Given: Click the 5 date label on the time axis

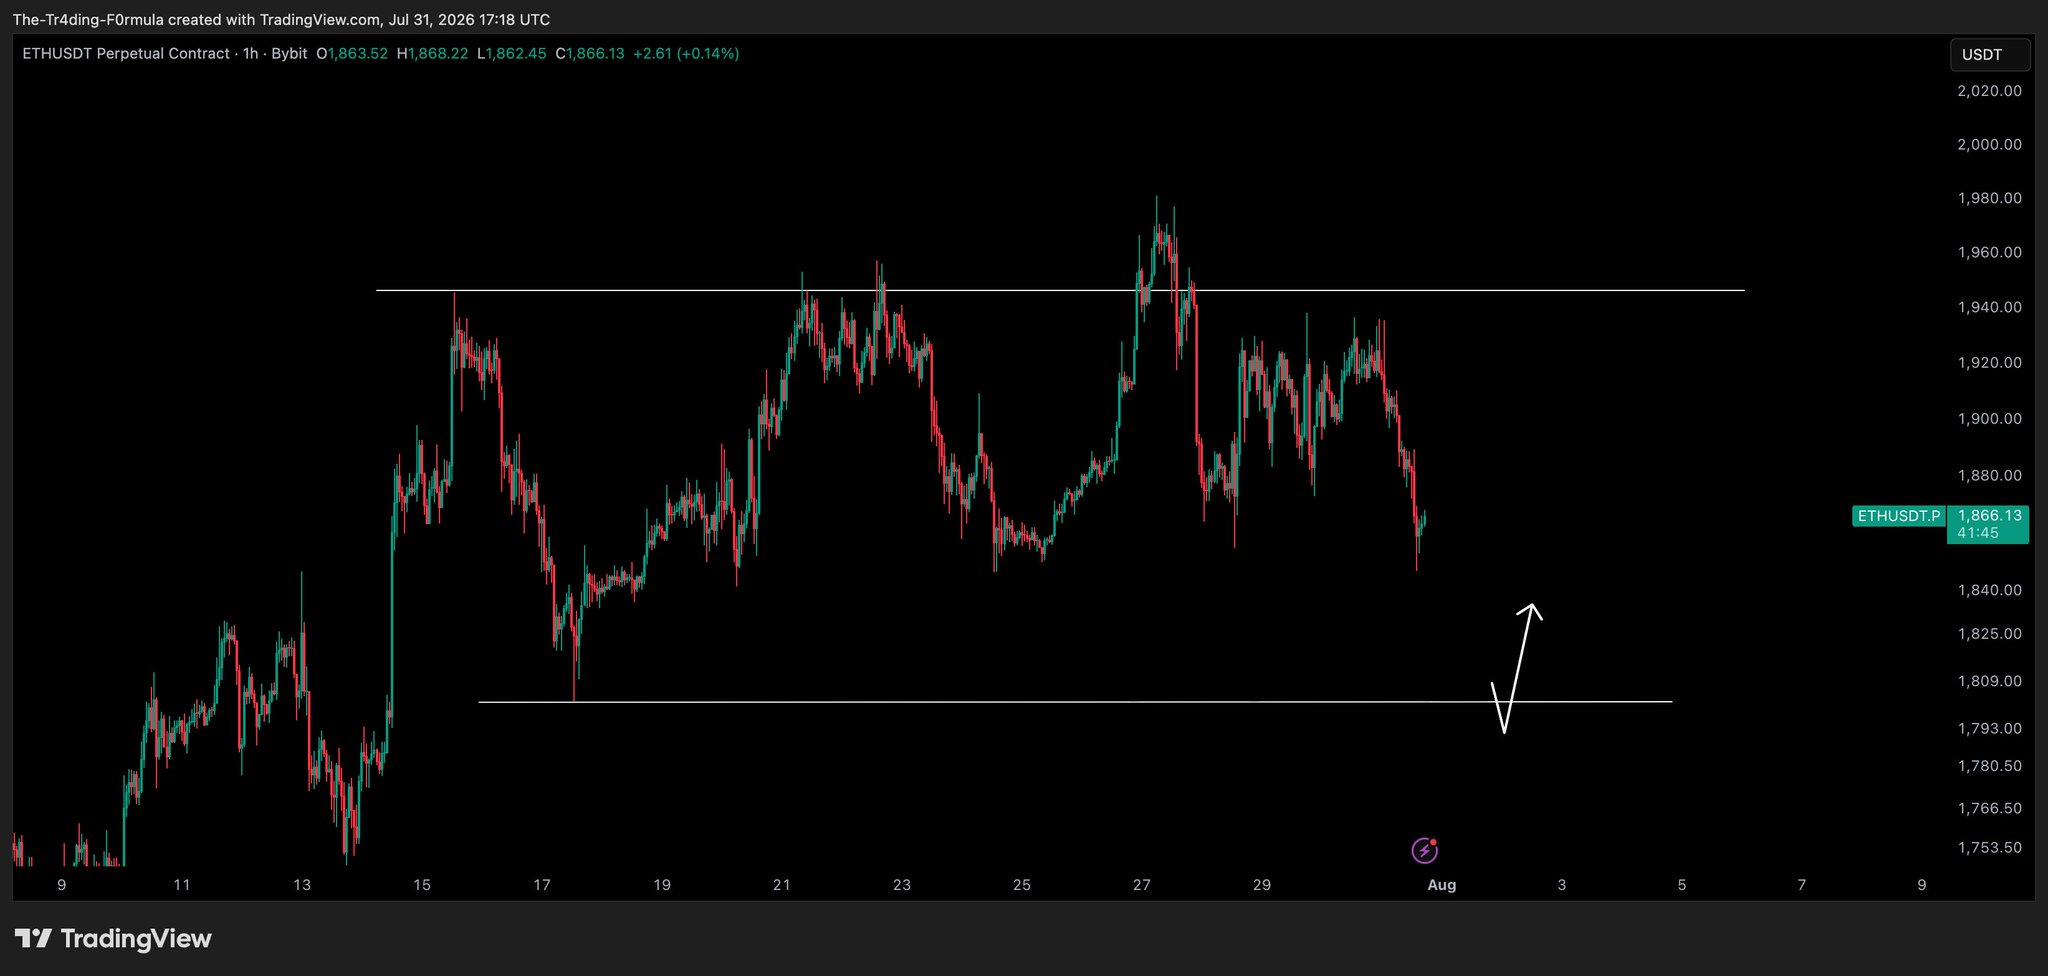Looking at the screenshot, I should 1682,885.
